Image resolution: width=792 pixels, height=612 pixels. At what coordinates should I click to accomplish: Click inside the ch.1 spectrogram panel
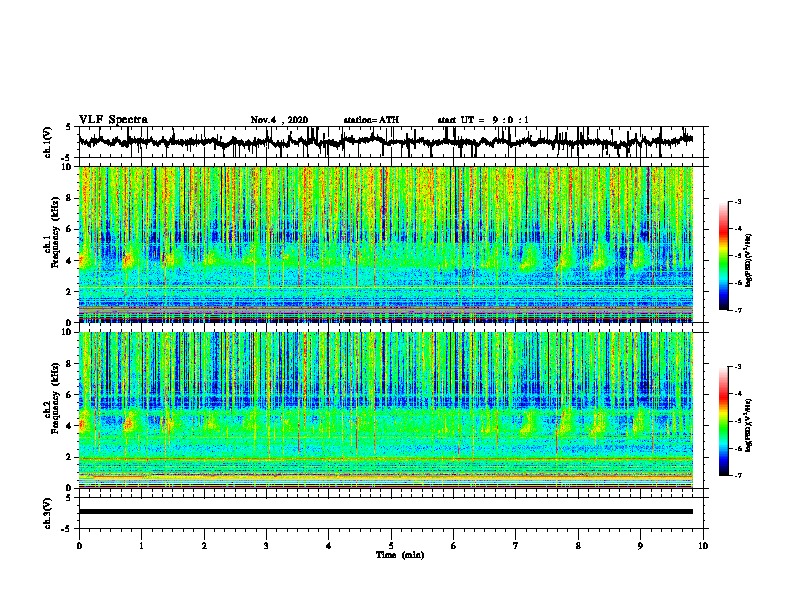386,244
